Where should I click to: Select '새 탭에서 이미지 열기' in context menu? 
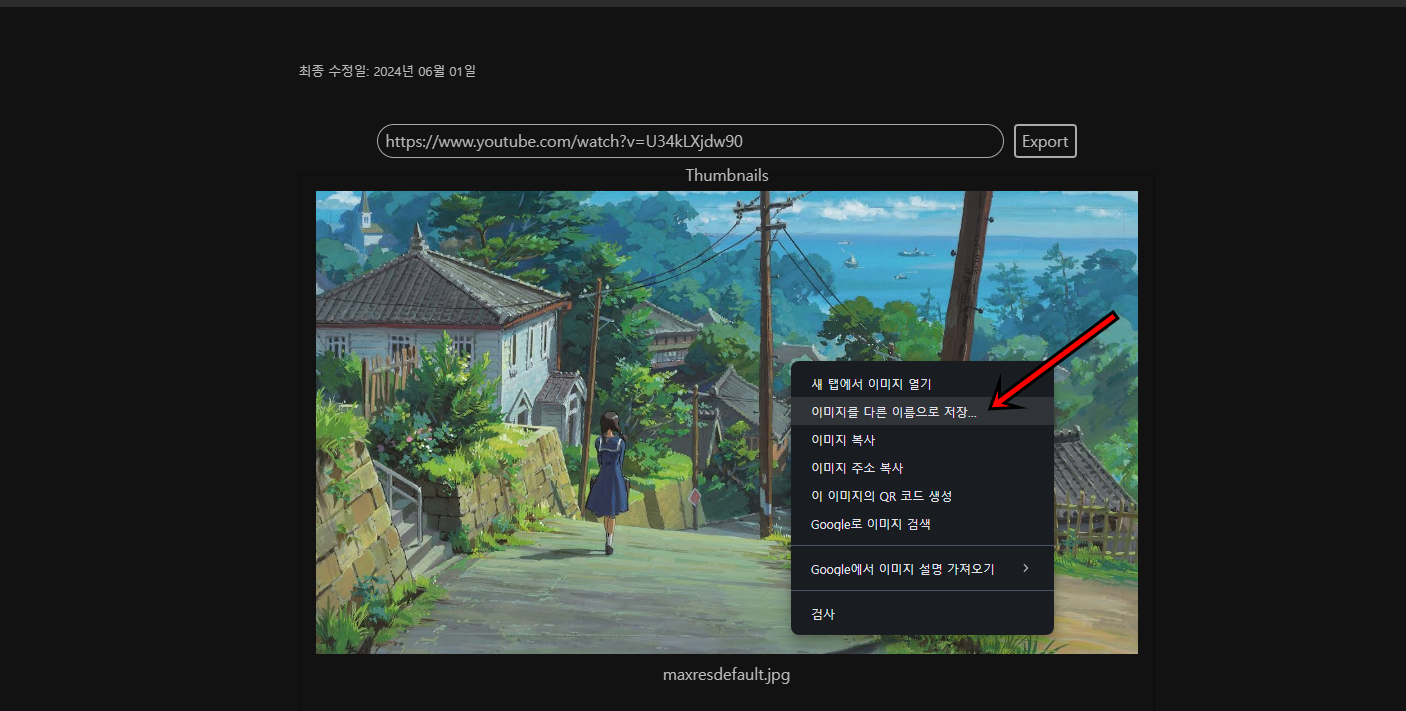[922, 384]
